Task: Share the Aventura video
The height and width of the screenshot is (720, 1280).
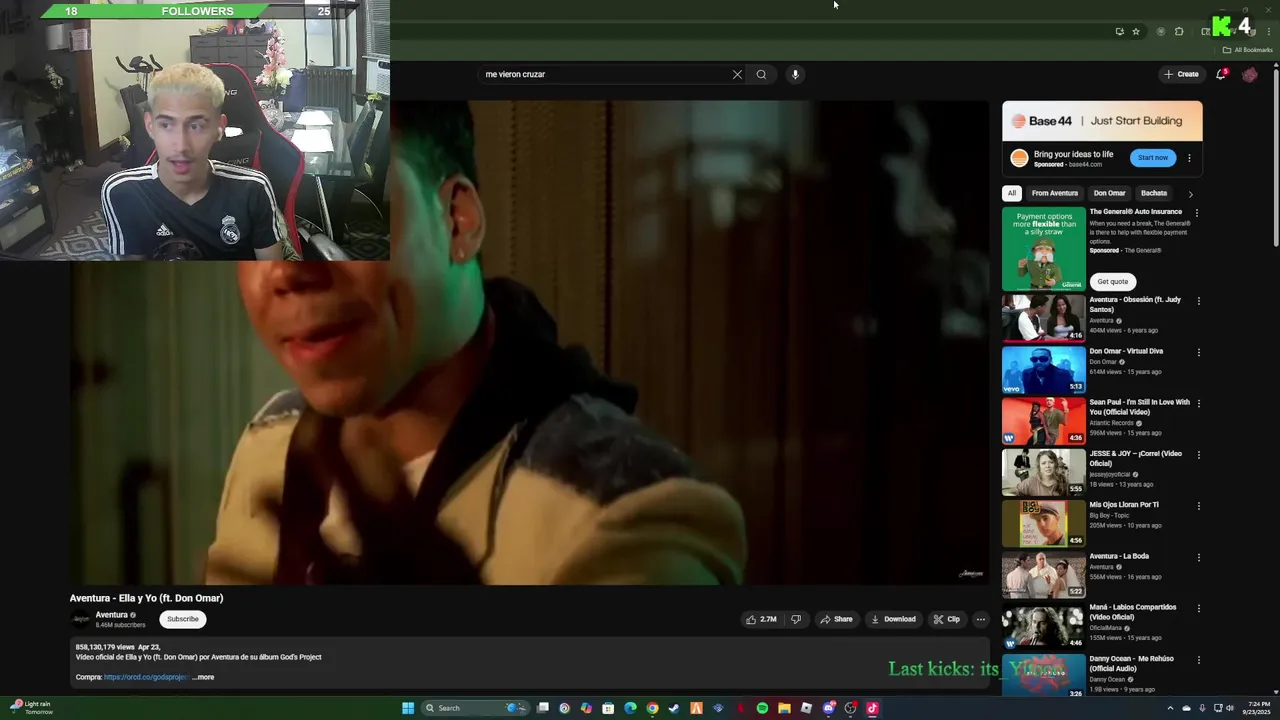Action: [837, 619]
